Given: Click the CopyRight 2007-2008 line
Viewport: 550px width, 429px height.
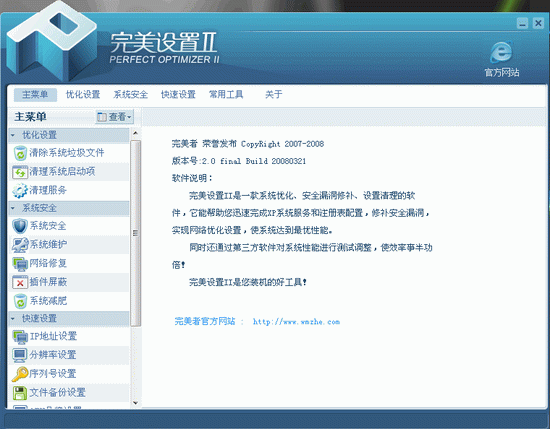Looking at the screenshot, I should [248, 144].
